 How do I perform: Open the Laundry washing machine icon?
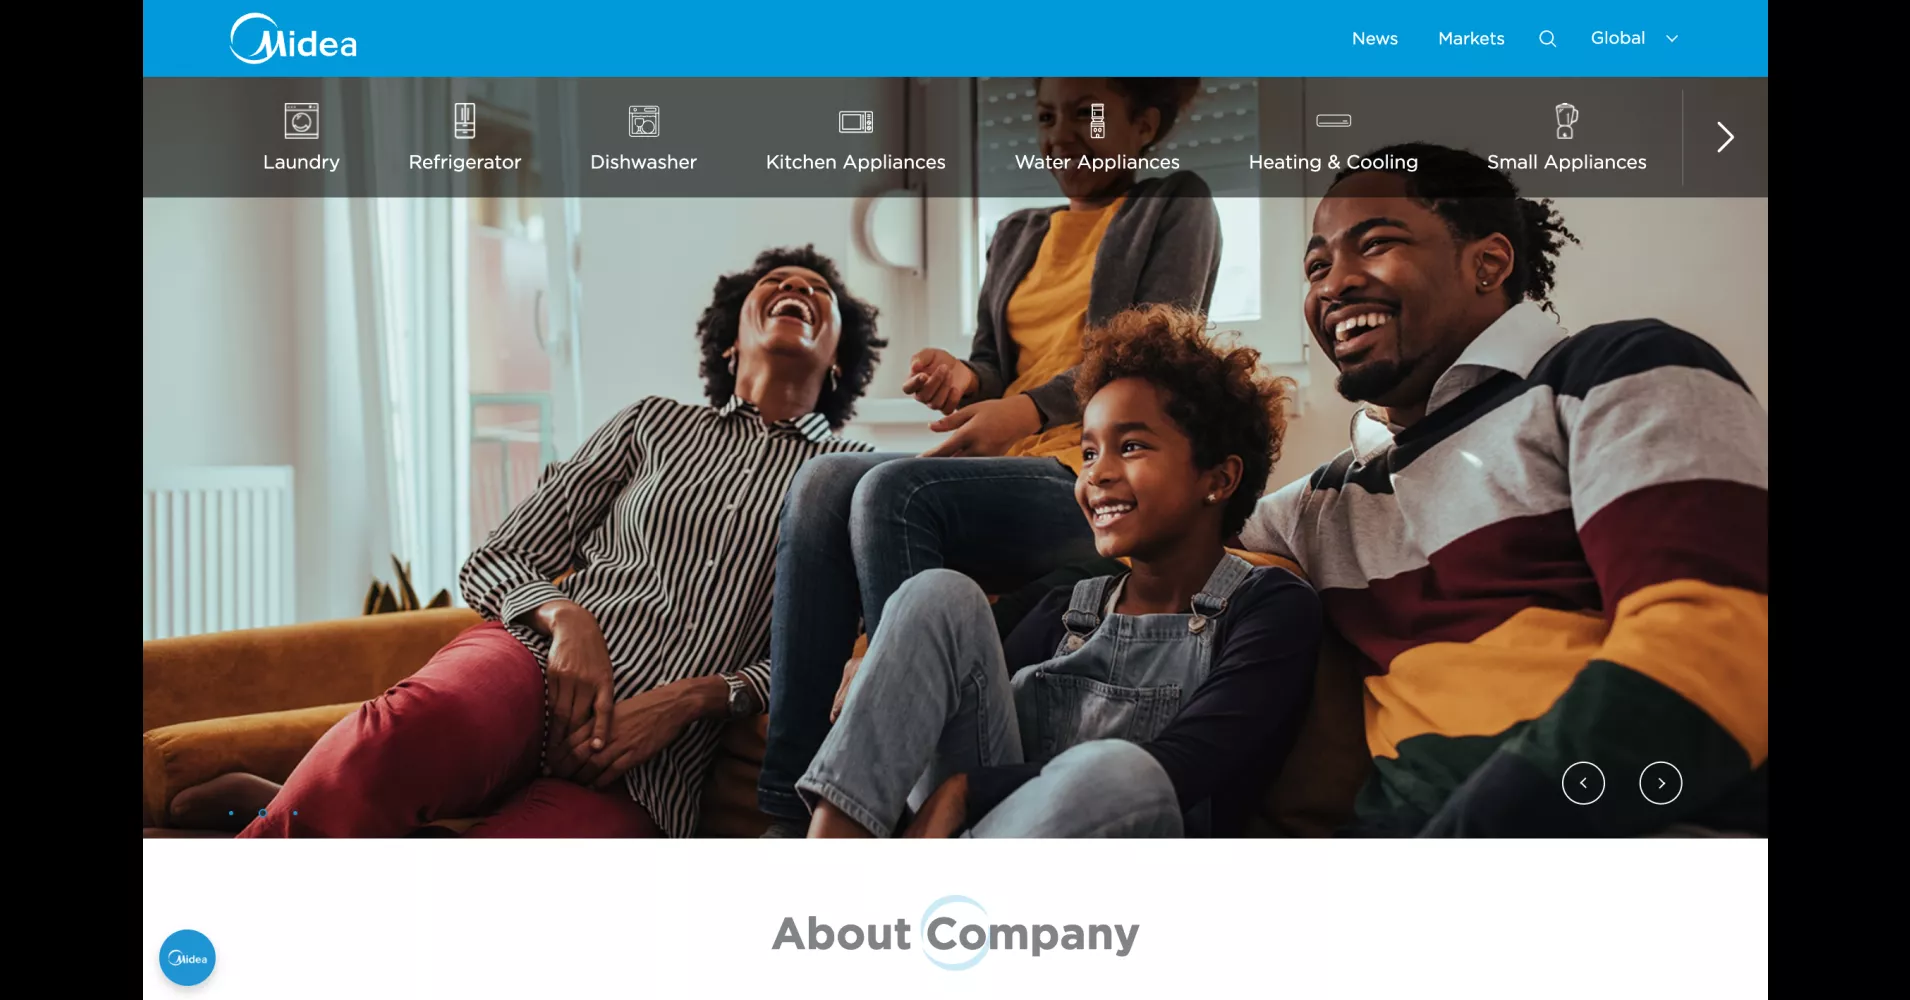(301, 121)
